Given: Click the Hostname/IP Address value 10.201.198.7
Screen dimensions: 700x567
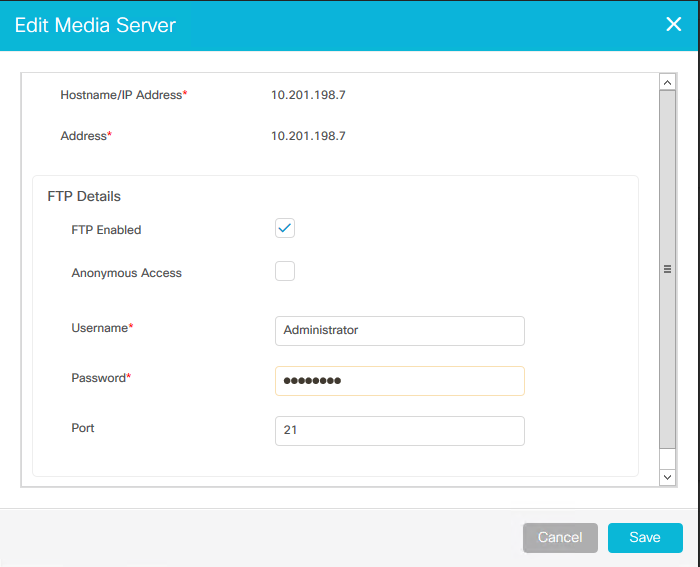Looking at the screenshot, I should click(308, 95).
